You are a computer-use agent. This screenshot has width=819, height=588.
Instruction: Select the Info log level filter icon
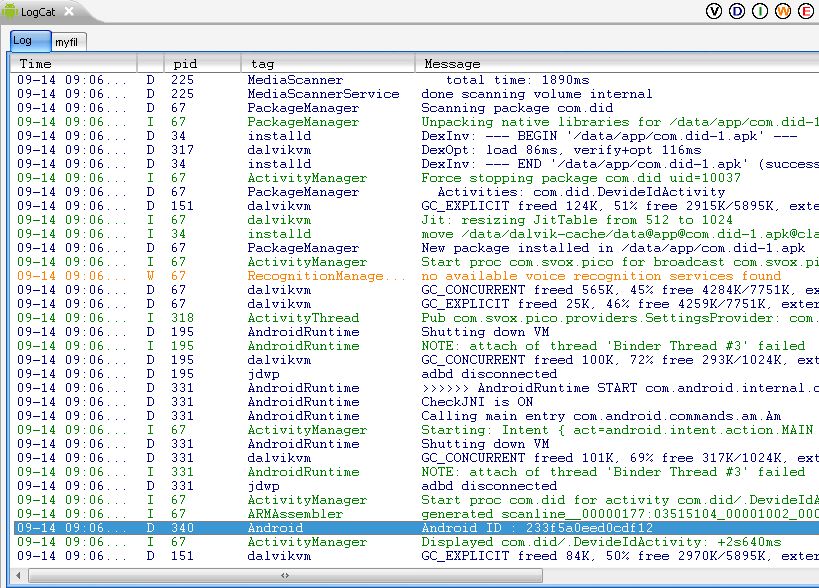tap(759, 11)
